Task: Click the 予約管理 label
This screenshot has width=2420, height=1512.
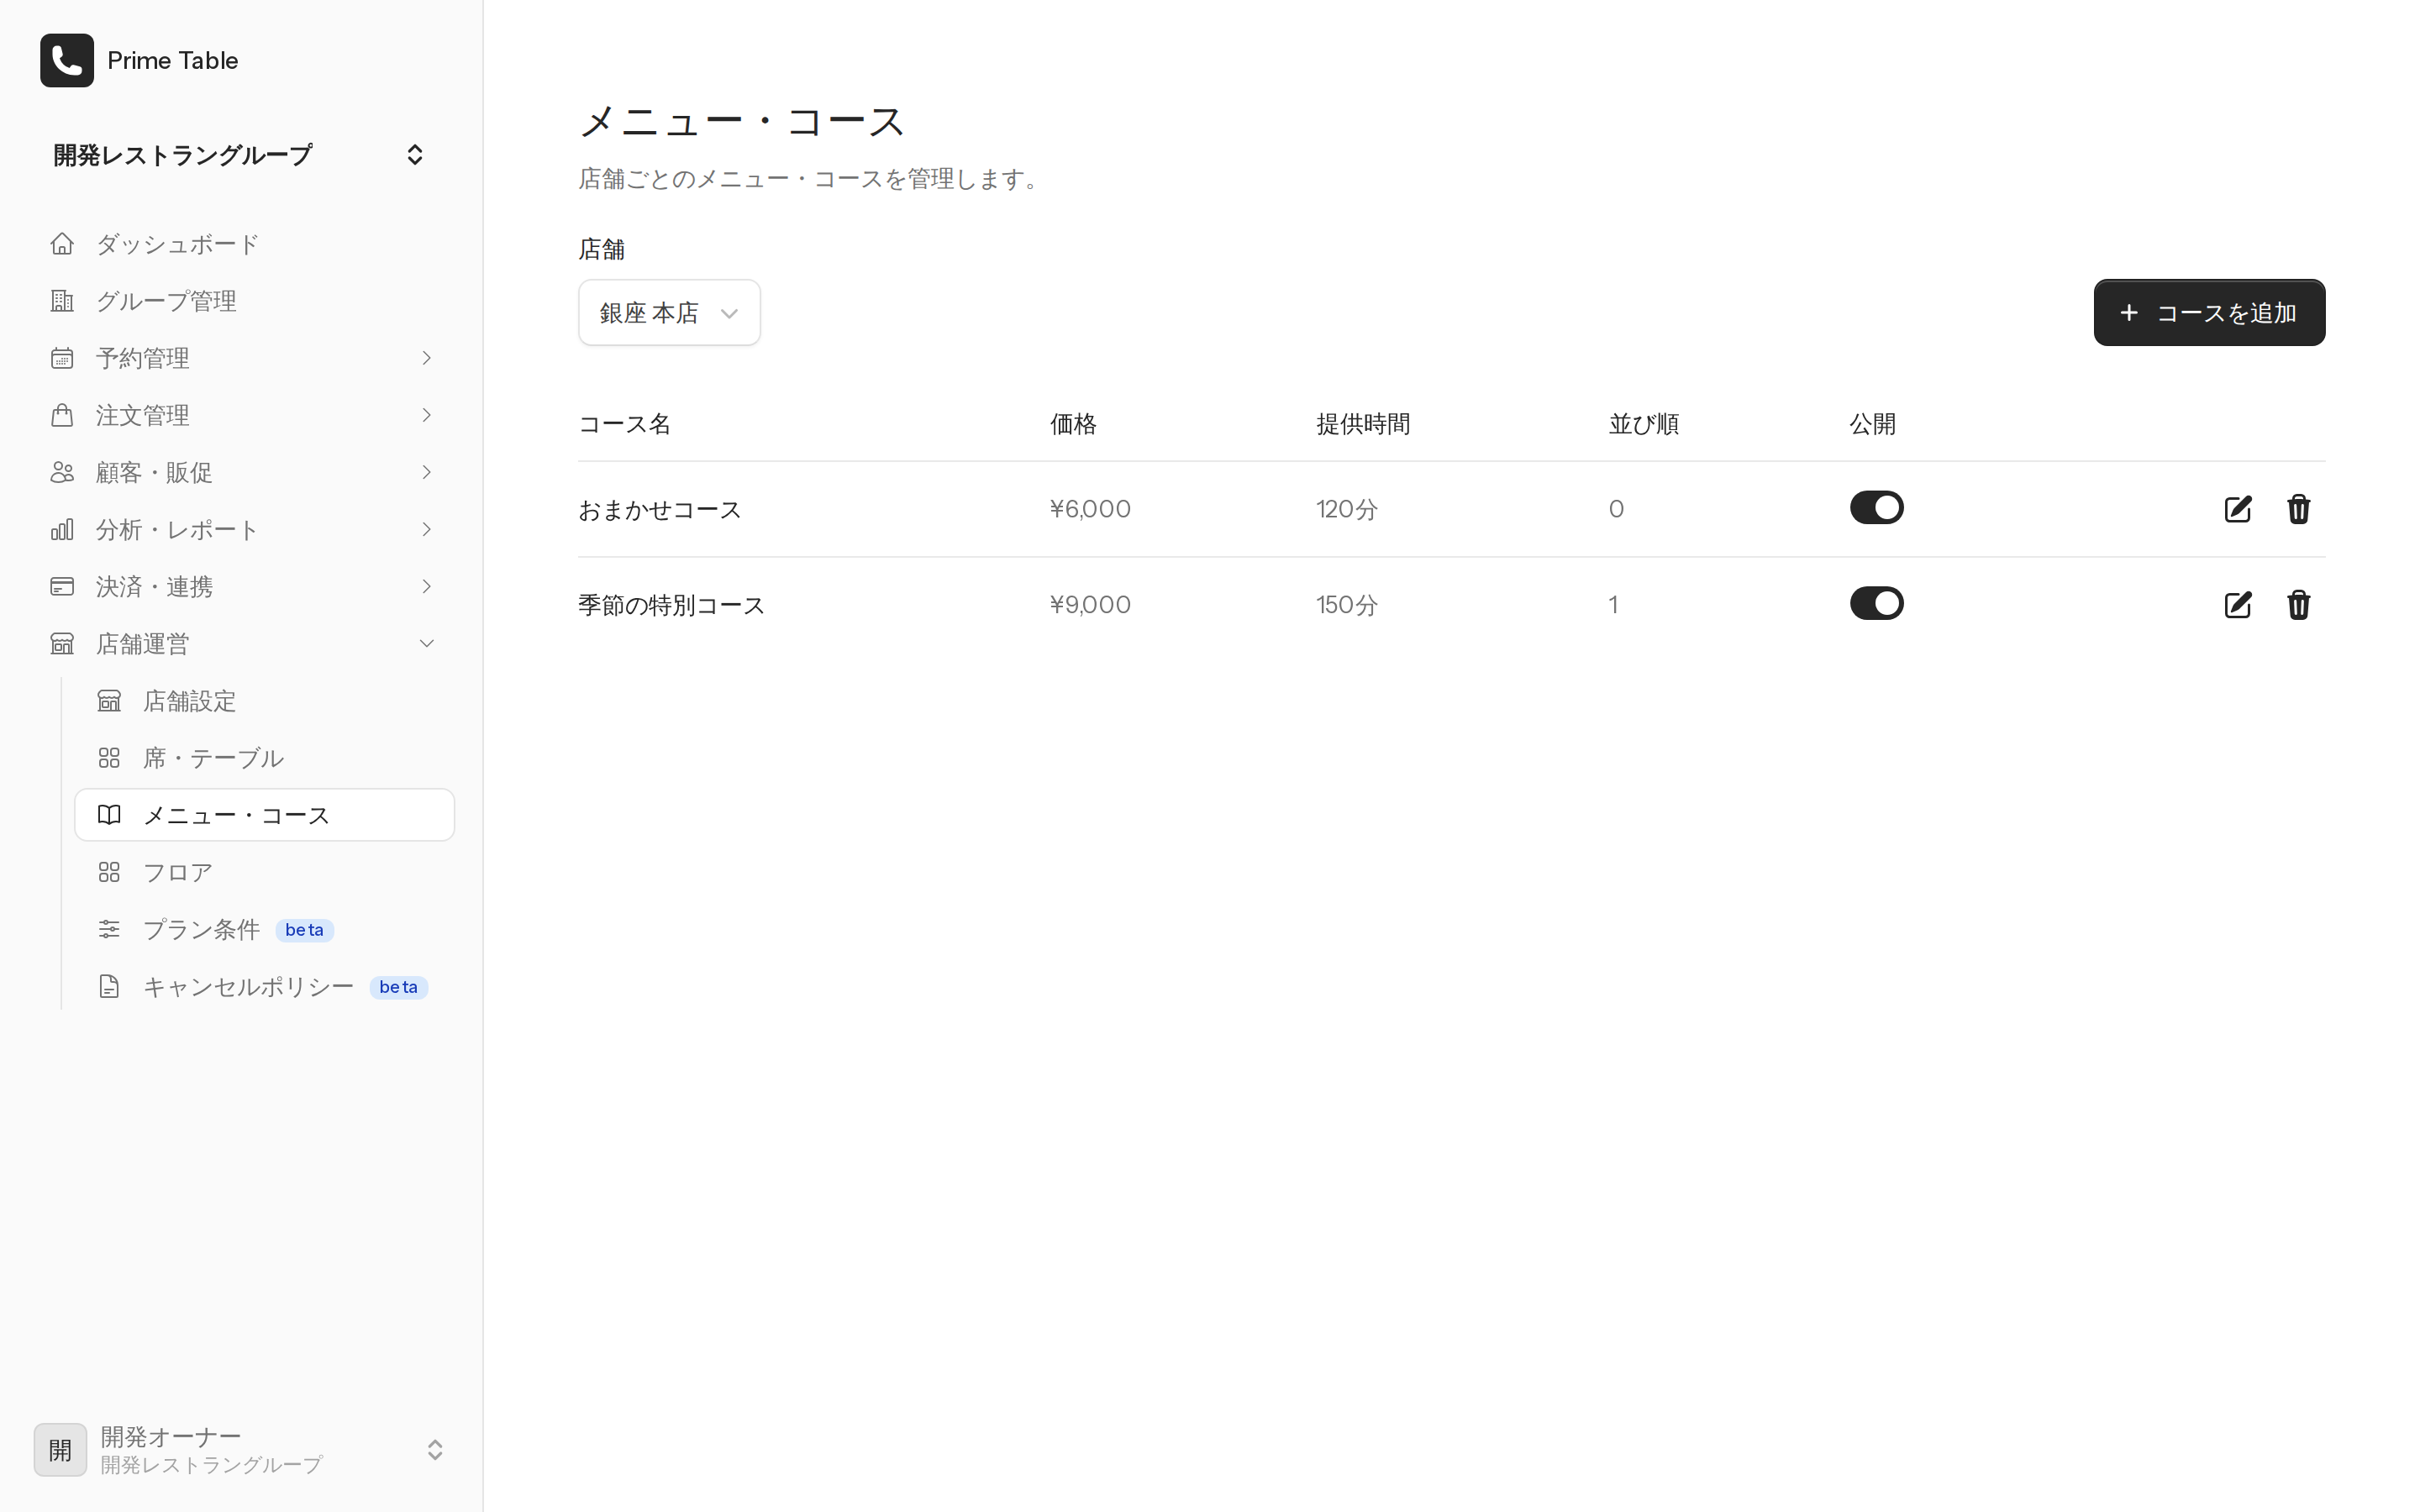Action: [x=143, y=358]
